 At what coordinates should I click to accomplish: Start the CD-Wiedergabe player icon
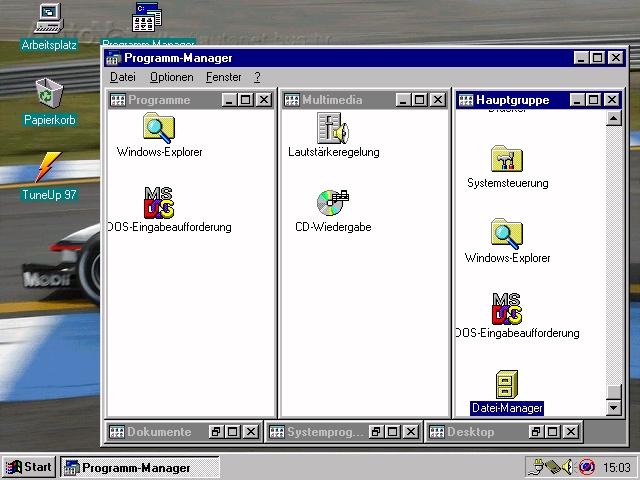tap(332, 203)
